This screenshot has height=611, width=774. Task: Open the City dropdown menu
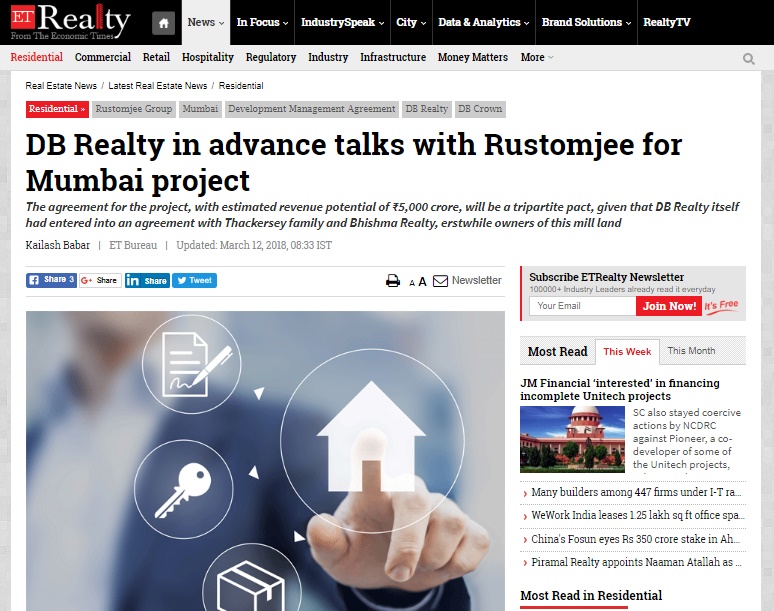click(x=411, y=22)
